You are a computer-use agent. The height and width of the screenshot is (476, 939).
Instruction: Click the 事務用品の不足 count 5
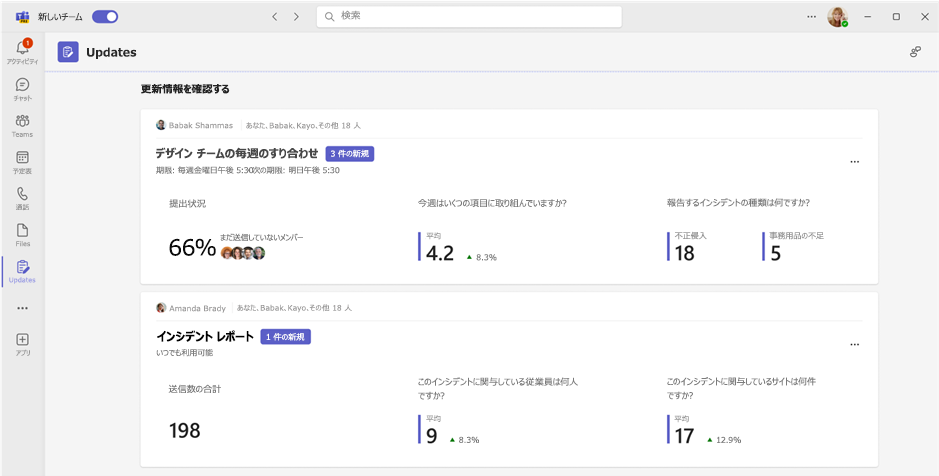tap(776, 254)
